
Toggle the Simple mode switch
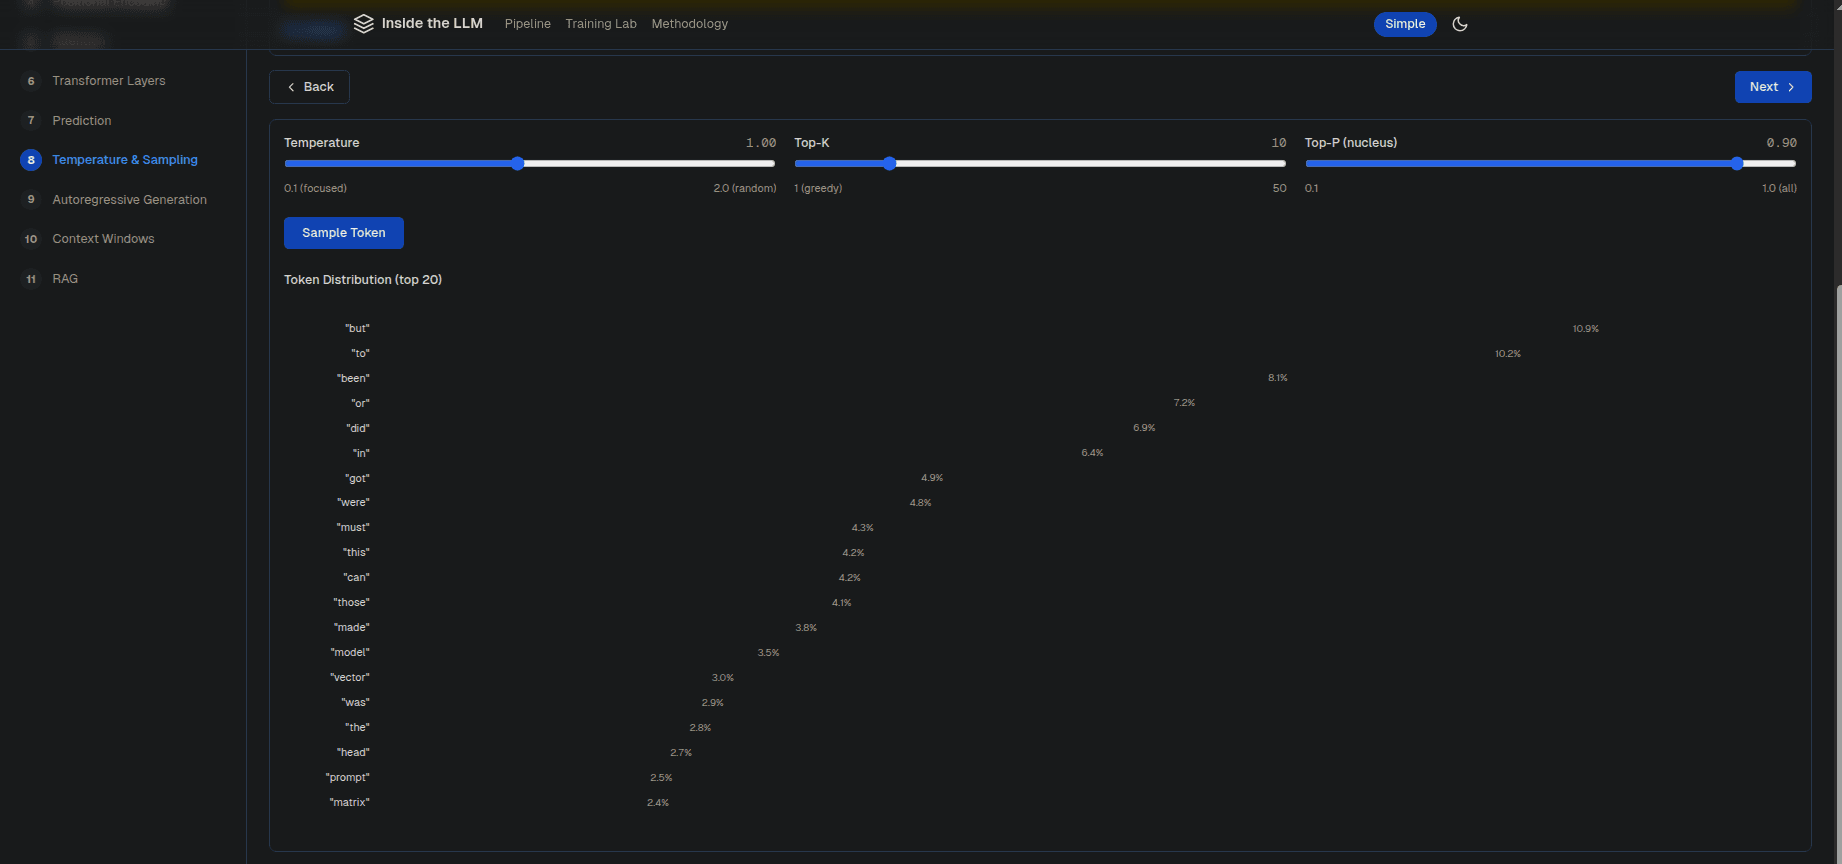[1405, 24]
